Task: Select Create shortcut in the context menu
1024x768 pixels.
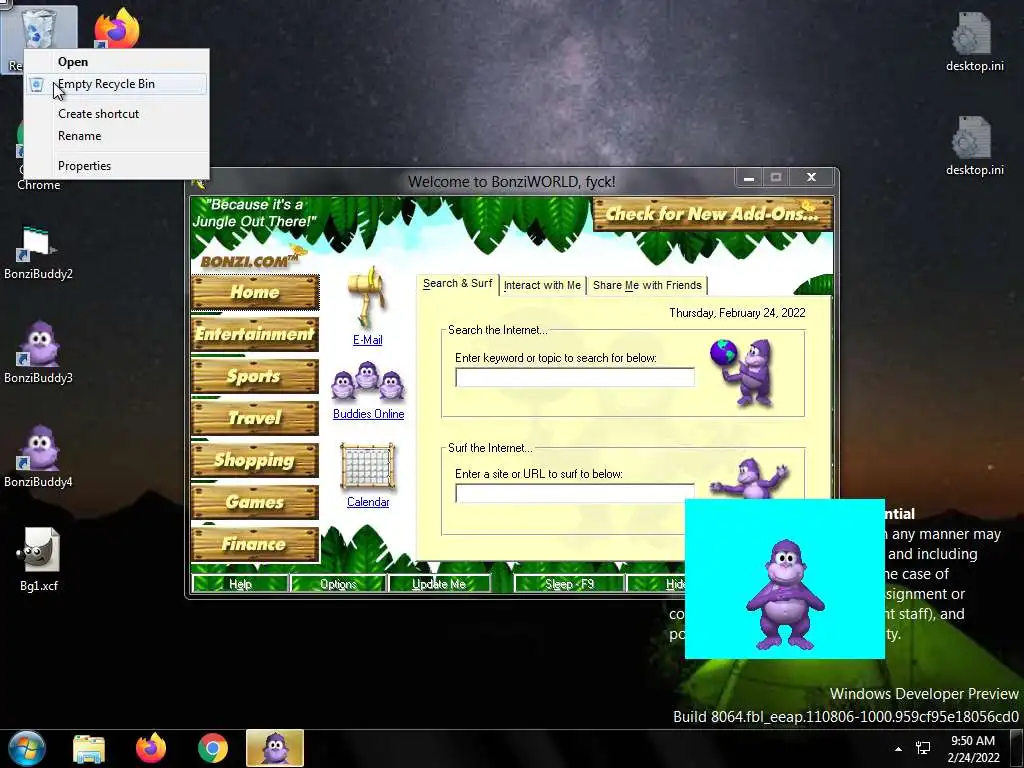Action: click(x=116, y=114)
